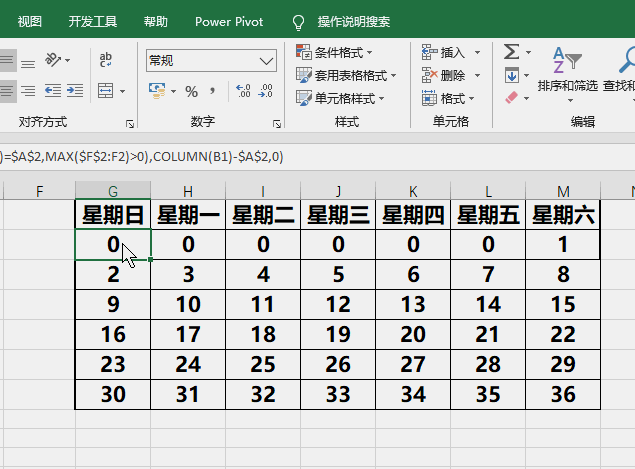The height and width of the screenshot is (469, 635).
Task: Select cell with 星期三
Action: (x=338, y=215)
